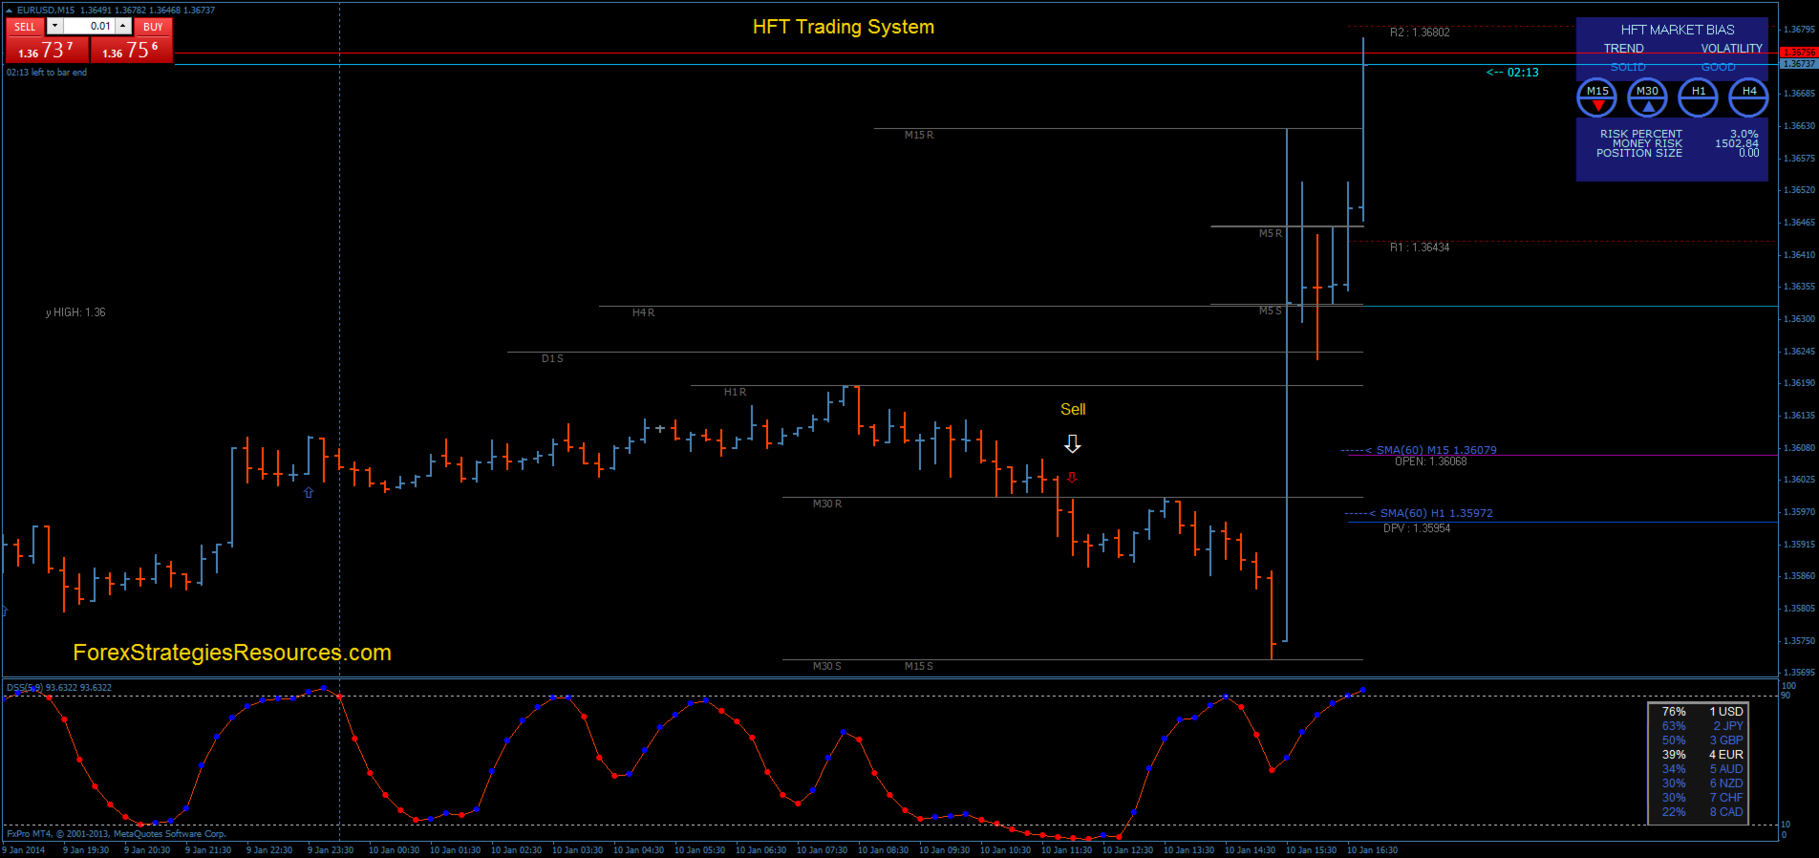
Task: Click the VOLATILITY label in bias panel
Action: pyautogui.click(x=1732, y=48)
